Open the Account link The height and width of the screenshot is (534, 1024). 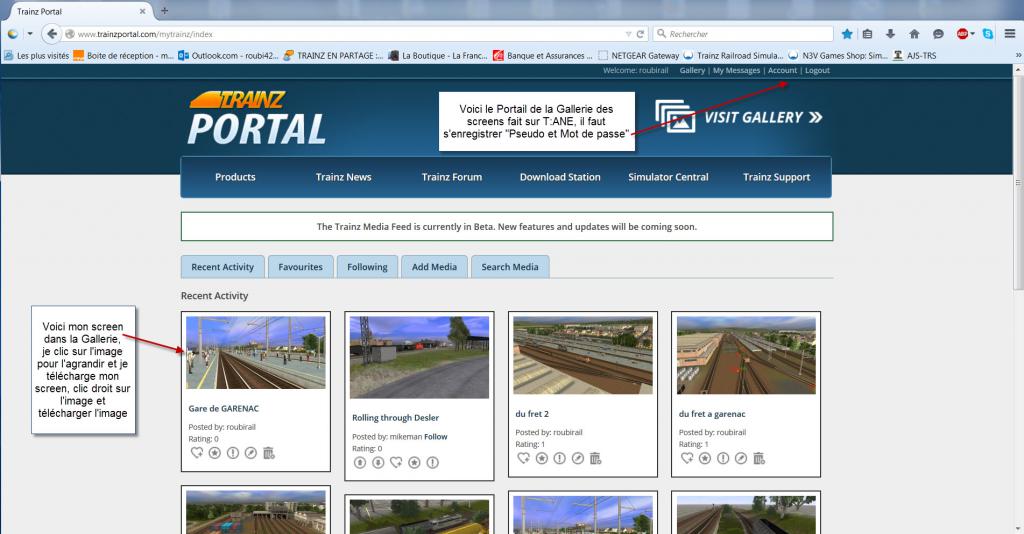(782, 71)
